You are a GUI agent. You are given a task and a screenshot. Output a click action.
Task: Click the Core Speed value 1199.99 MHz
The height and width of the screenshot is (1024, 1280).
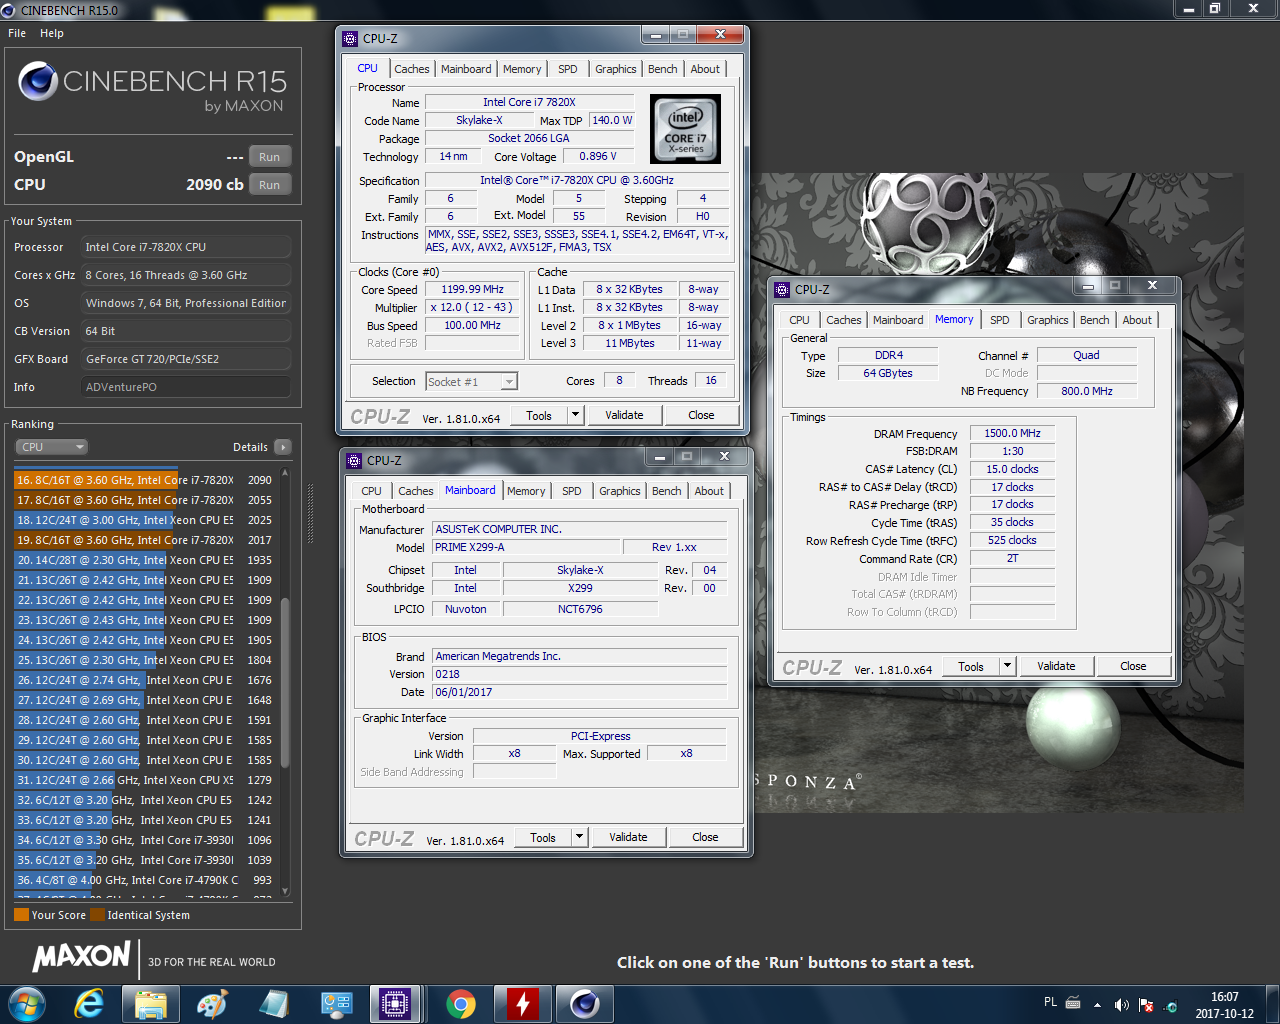pyautogui.click(x=472, y=289)
